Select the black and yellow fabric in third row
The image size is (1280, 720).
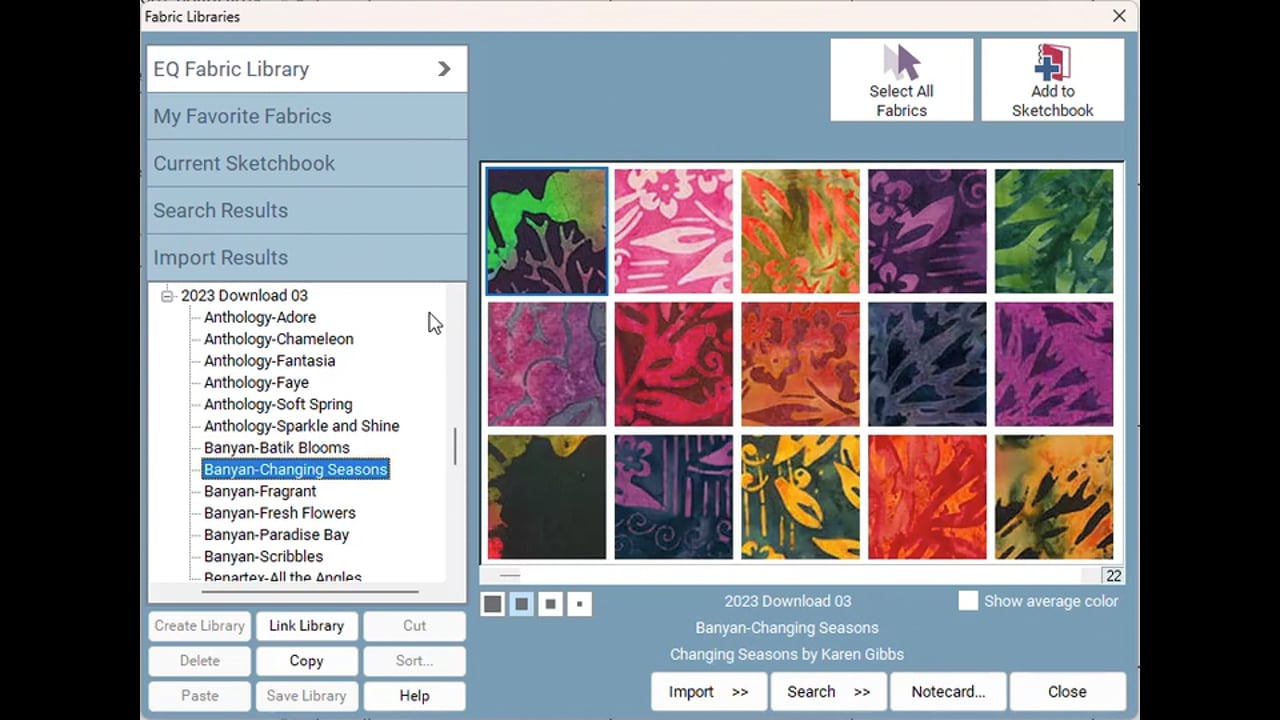click(547, 497)
